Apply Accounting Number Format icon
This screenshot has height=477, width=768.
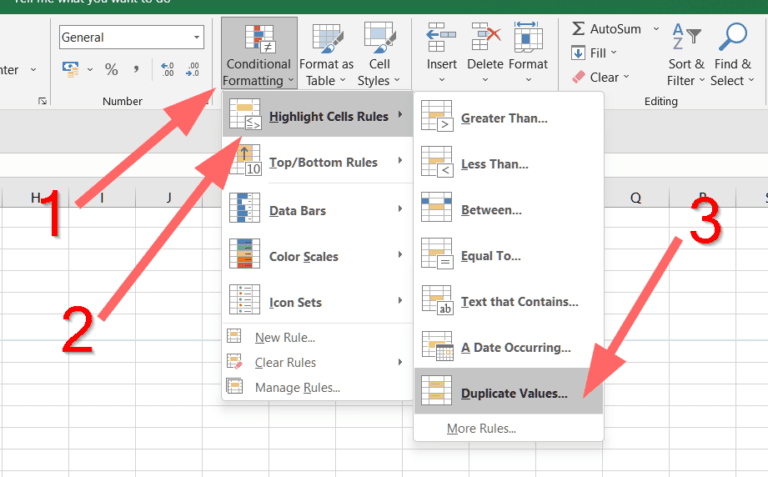(71, 70)
